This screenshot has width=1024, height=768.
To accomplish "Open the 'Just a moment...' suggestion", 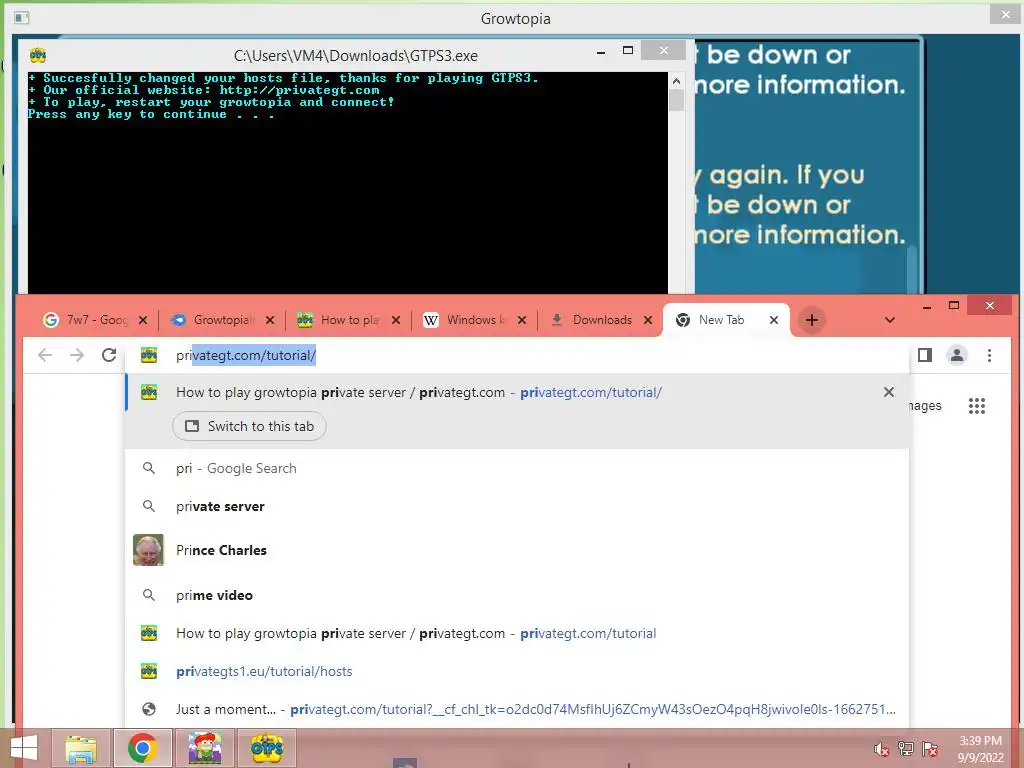I will (517, 709).
